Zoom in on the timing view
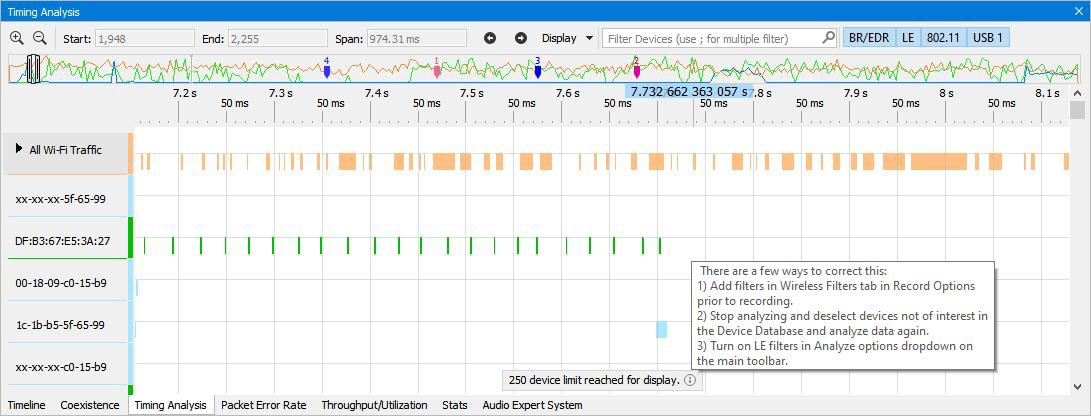 click(16, 38)
